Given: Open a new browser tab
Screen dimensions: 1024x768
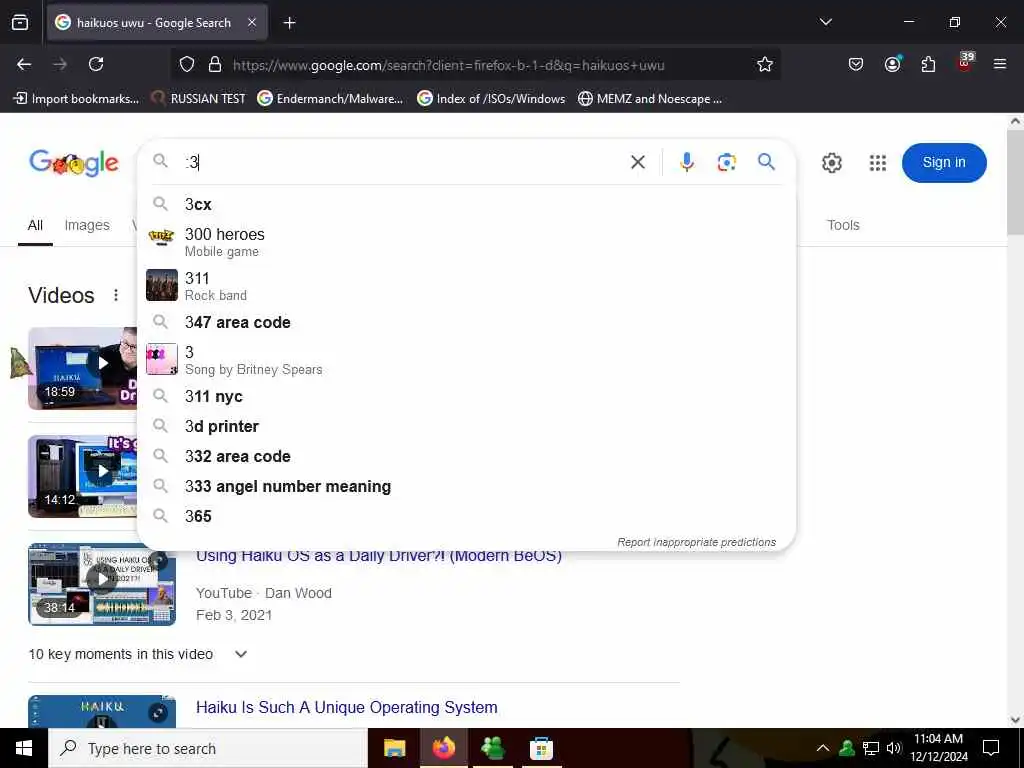Looking at the screenshot, I should 289,23.
